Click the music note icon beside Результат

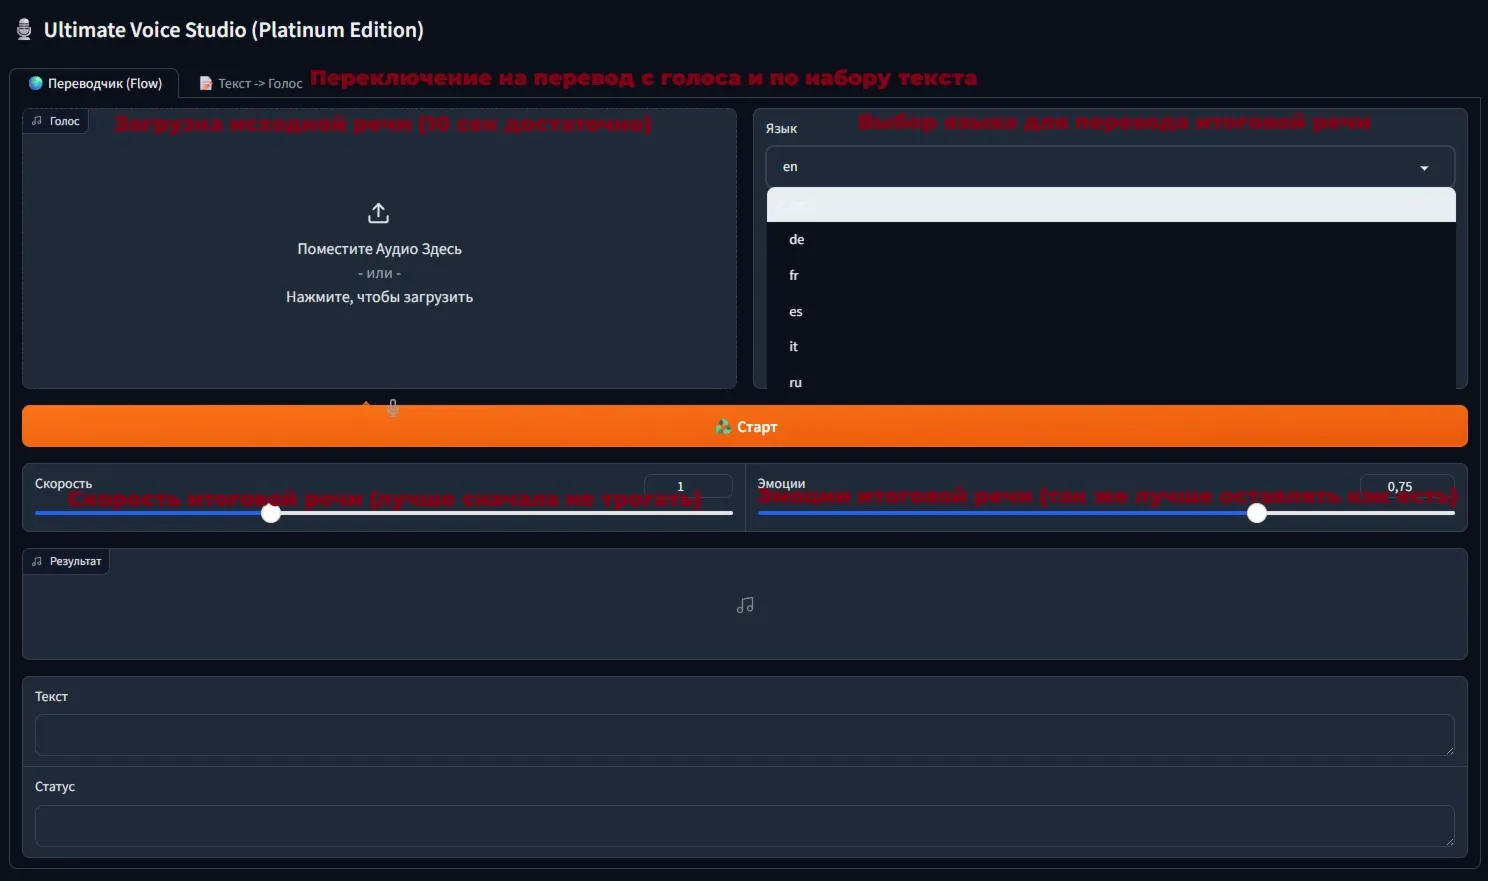(37, 562)
